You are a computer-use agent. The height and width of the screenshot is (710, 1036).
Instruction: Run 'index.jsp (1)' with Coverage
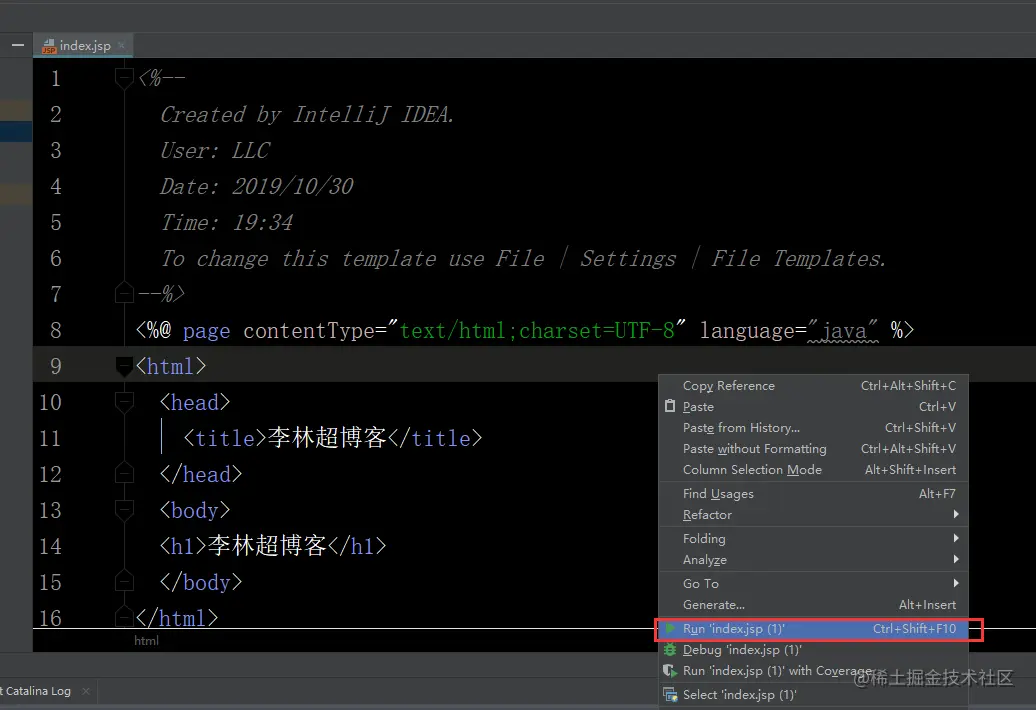[813, 671]
